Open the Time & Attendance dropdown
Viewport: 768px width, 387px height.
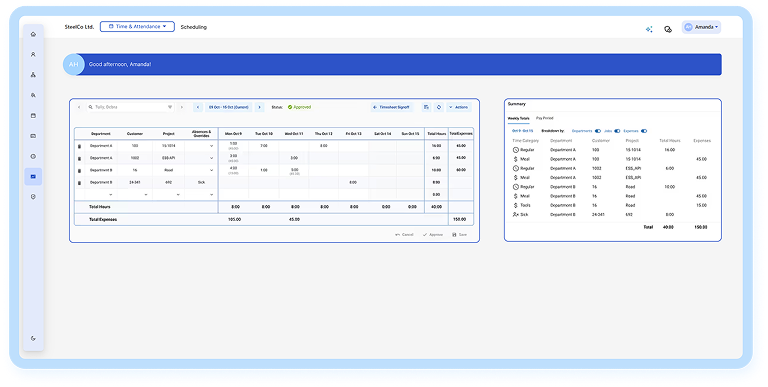(x=137, y=26)
